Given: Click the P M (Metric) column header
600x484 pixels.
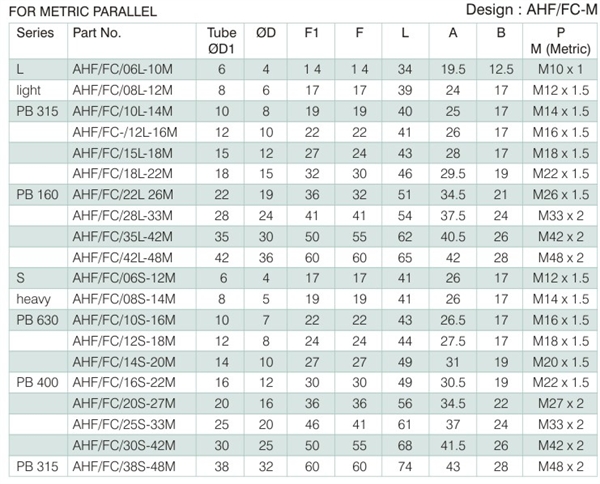Looking at the screenshot, I should click(561, 41).
